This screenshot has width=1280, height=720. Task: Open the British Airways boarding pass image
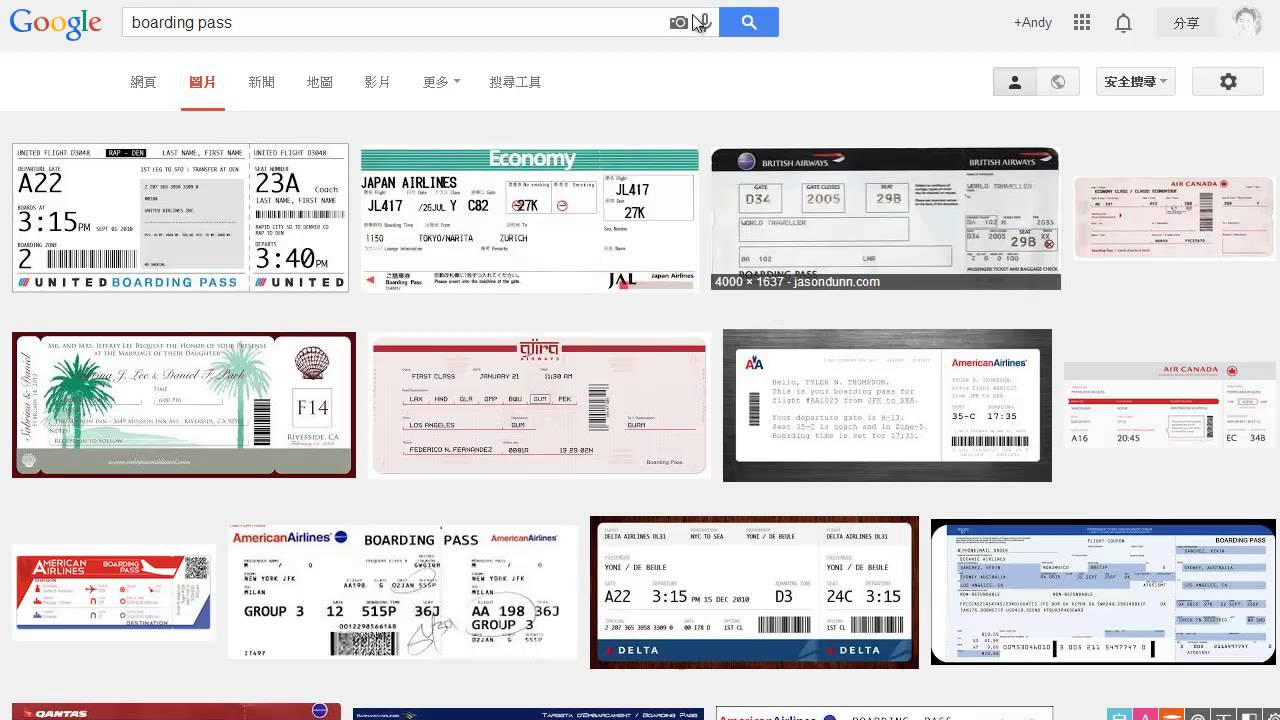coord(885,219)
